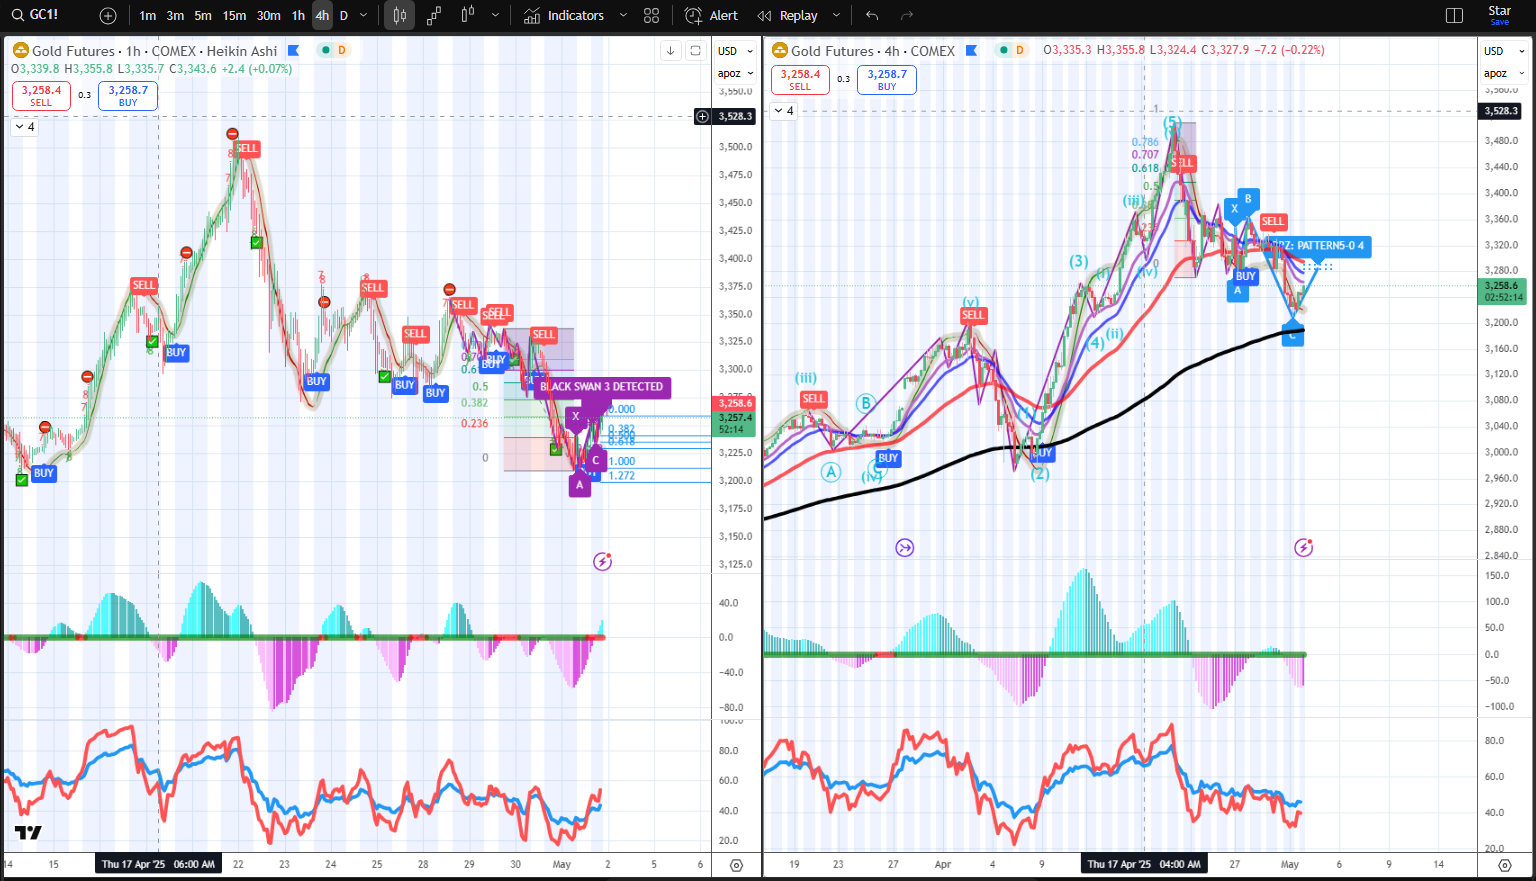Select the 3m timeframe
The image size is (1536, 881).
coord(175,16)
